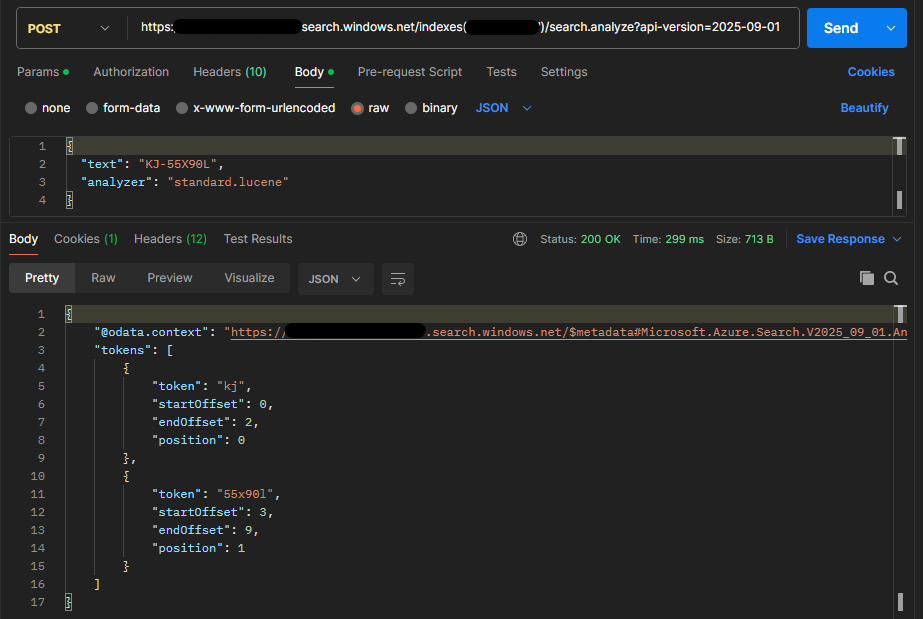Screen dimensions: 923x619
Task: Open the Send button arrow options
Action: pyautogui.click(x=890, y=28)
